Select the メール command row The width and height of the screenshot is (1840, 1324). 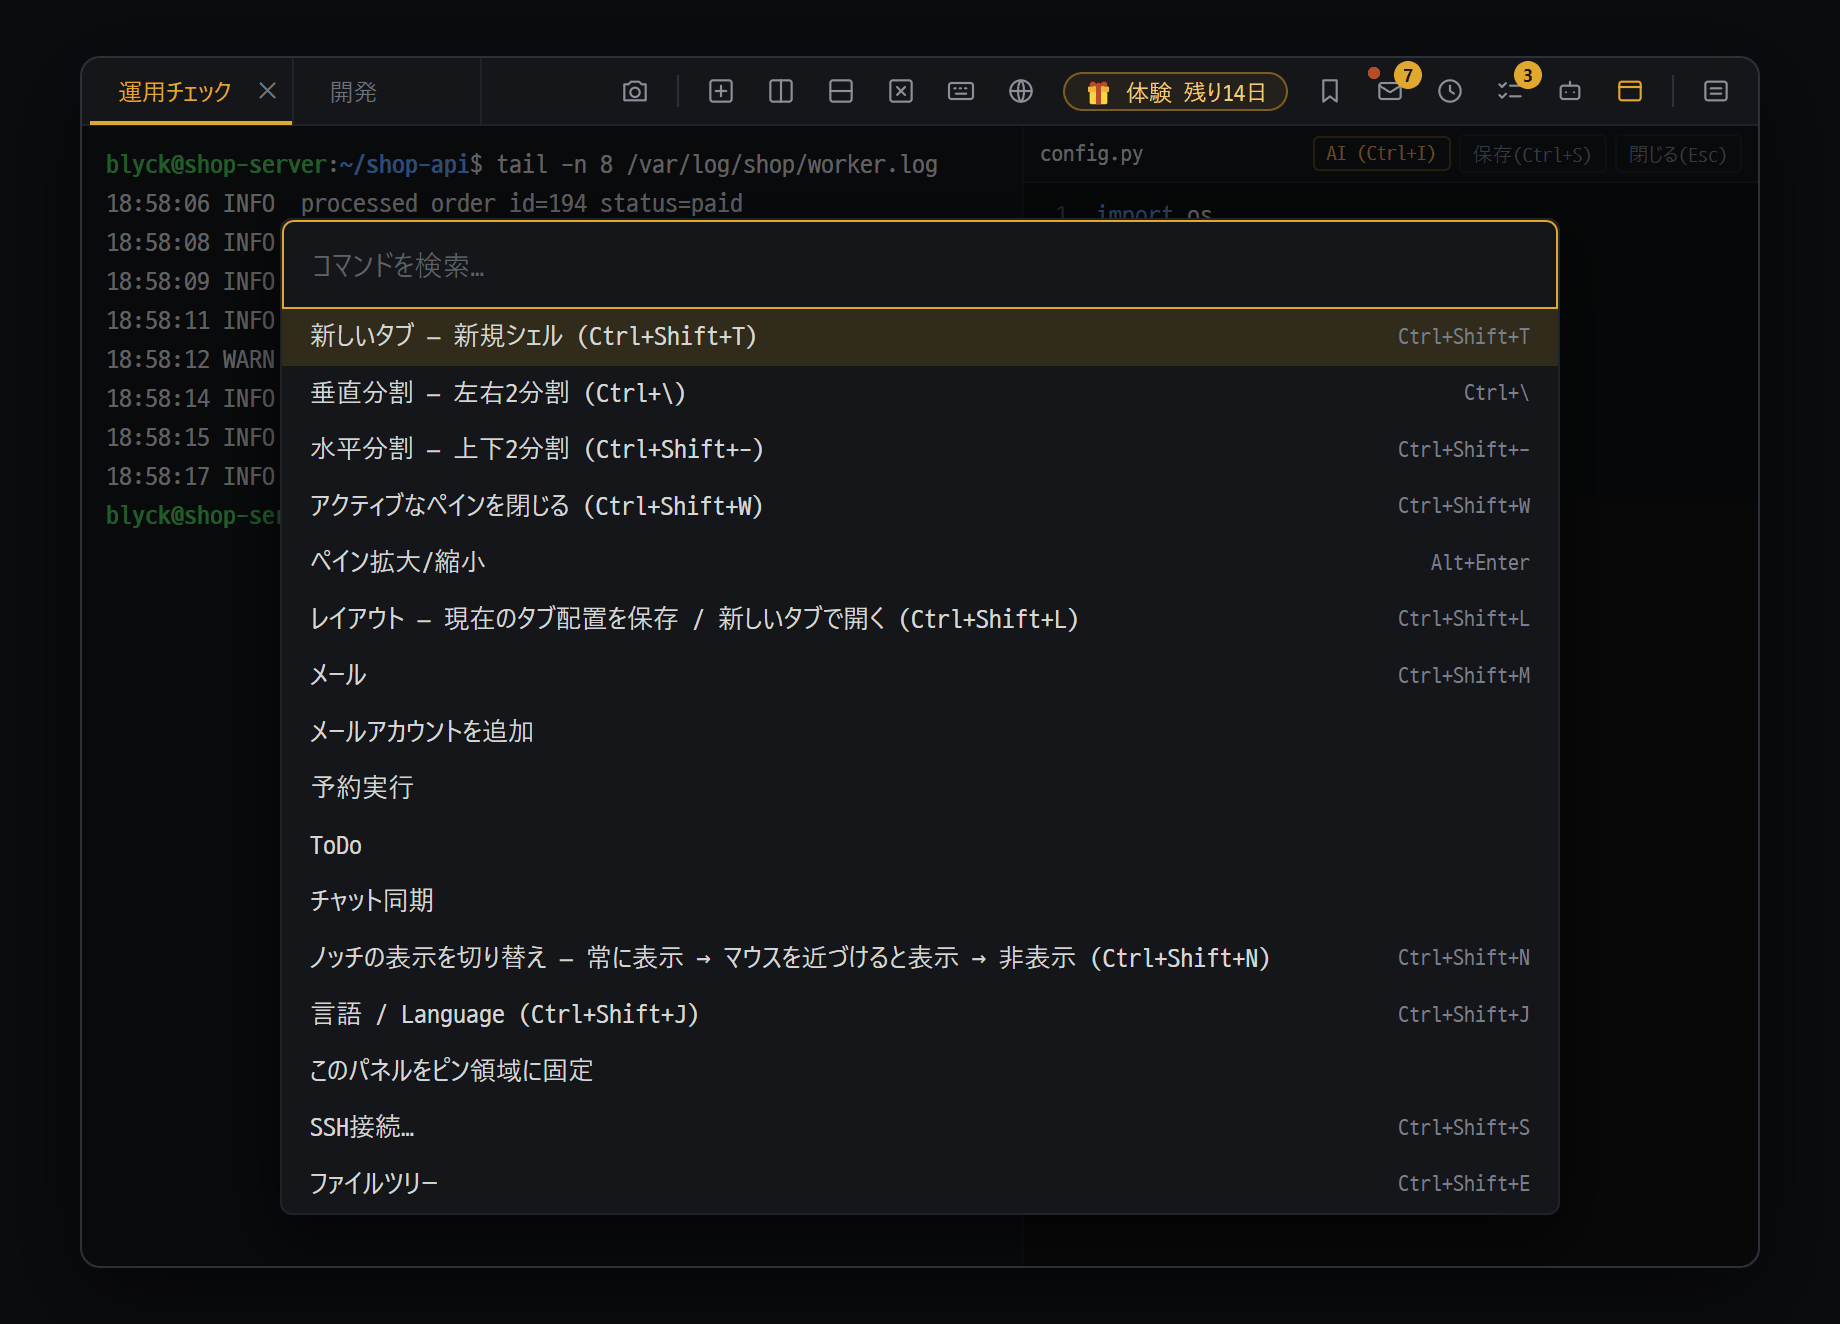pos(920,676)
